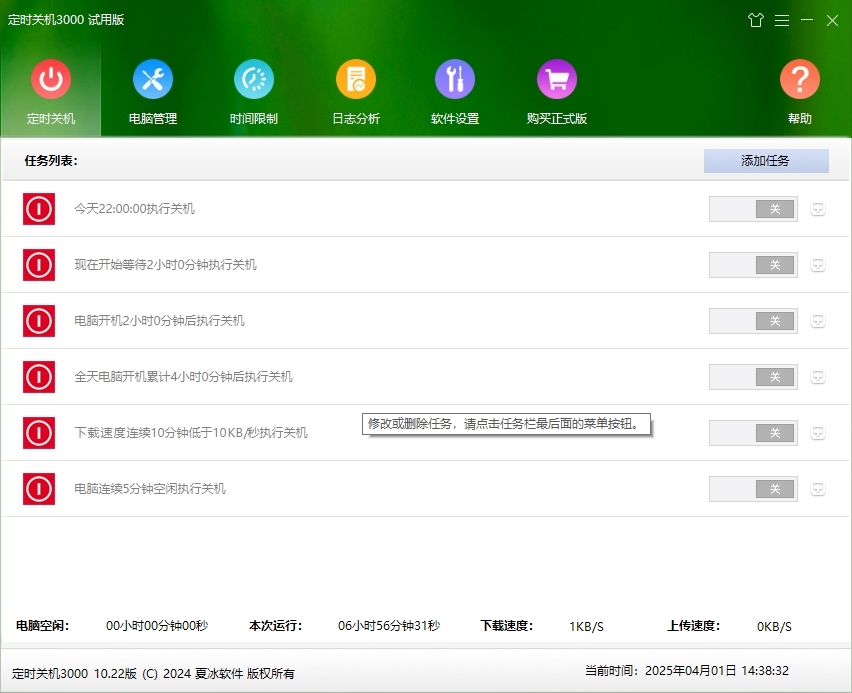Open the hamburger main menu icon
Viewport: 852px width, 693px height.
(x=782, y=21)
